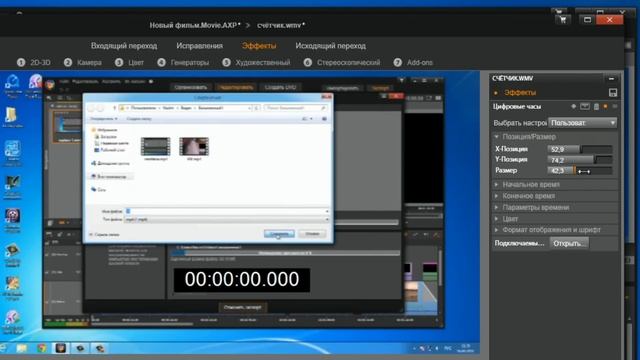
Task: Collapse the Позиция/Размер section
Action: tap(497, 137)
